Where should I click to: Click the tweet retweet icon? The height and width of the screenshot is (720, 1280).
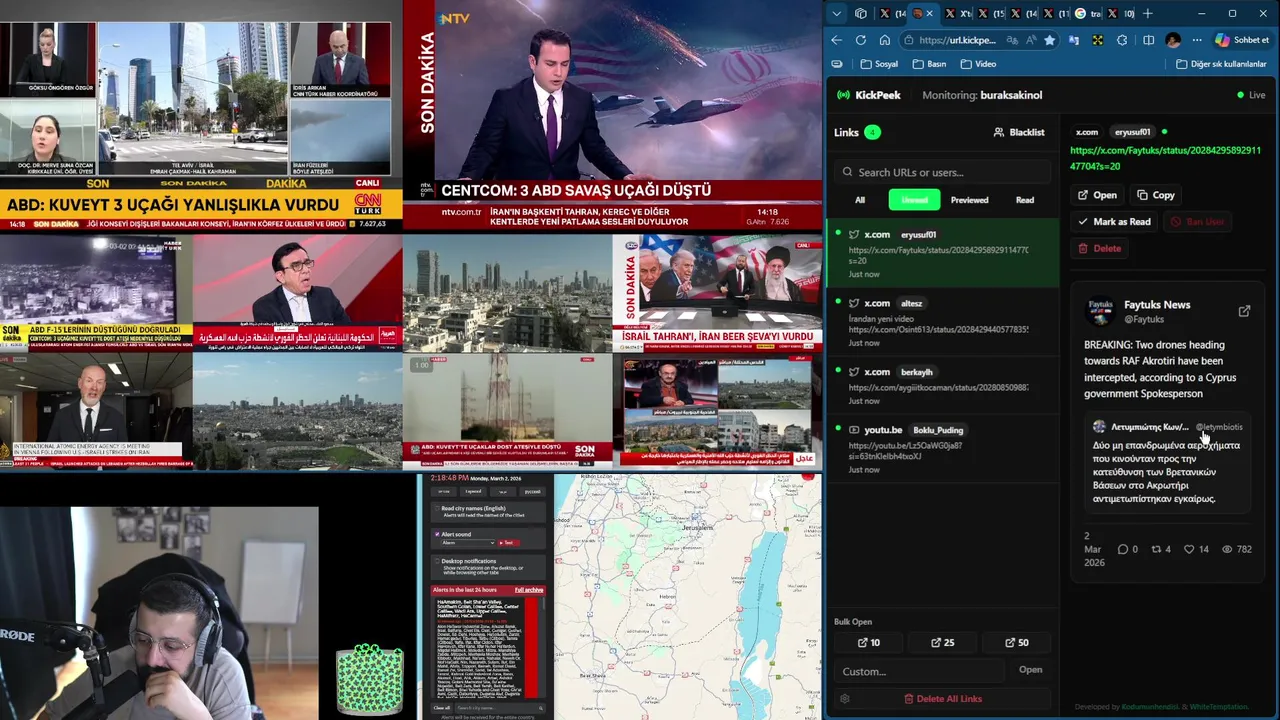[x=1156, y=549]
